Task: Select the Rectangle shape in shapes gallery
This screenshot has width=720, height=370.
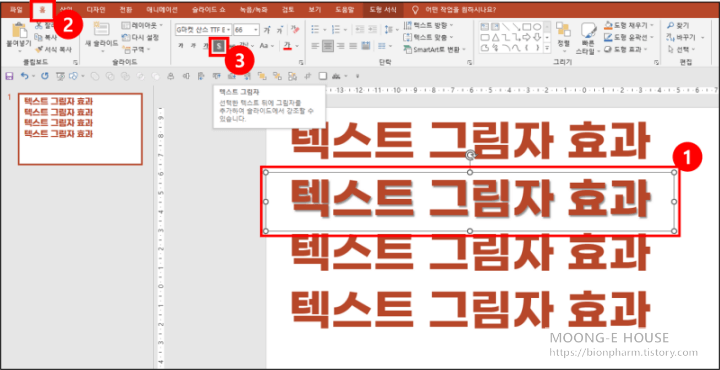Action: click(526, 27)
